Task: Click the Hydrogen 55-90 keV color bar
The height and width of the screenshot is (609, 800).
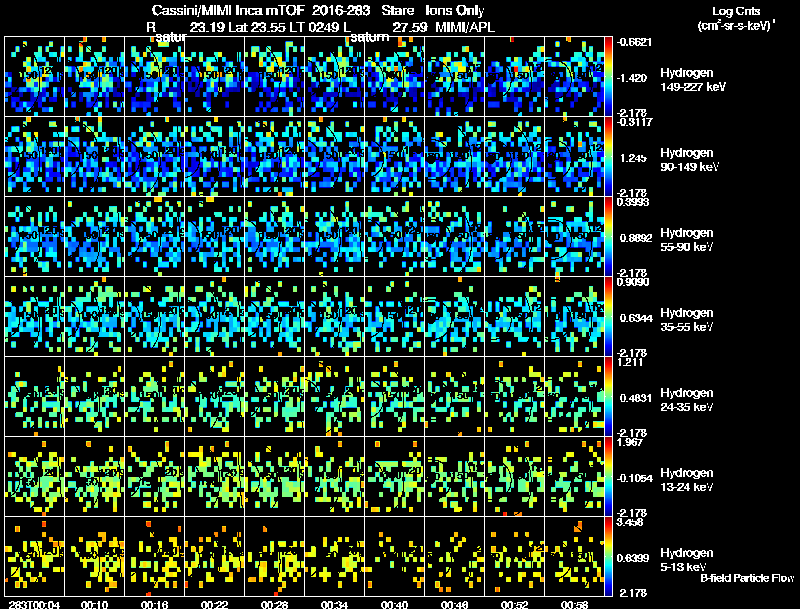Action: 608,237
